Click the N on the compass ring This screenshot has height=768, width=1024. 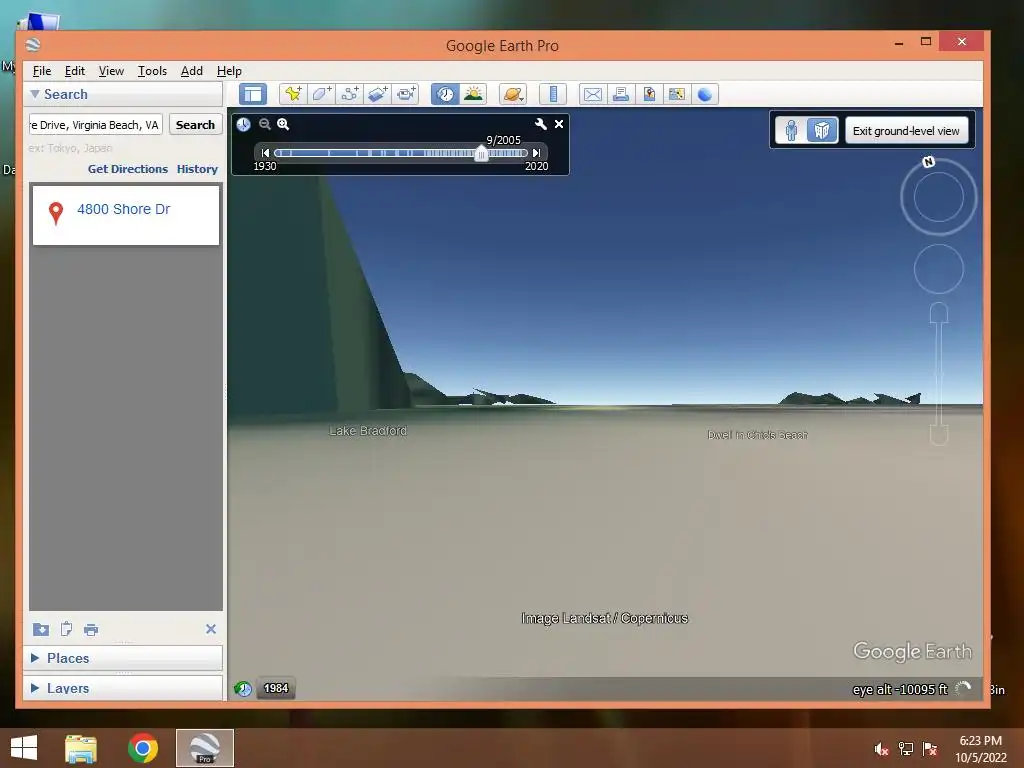pyautogui.click(x=929, y=162)
